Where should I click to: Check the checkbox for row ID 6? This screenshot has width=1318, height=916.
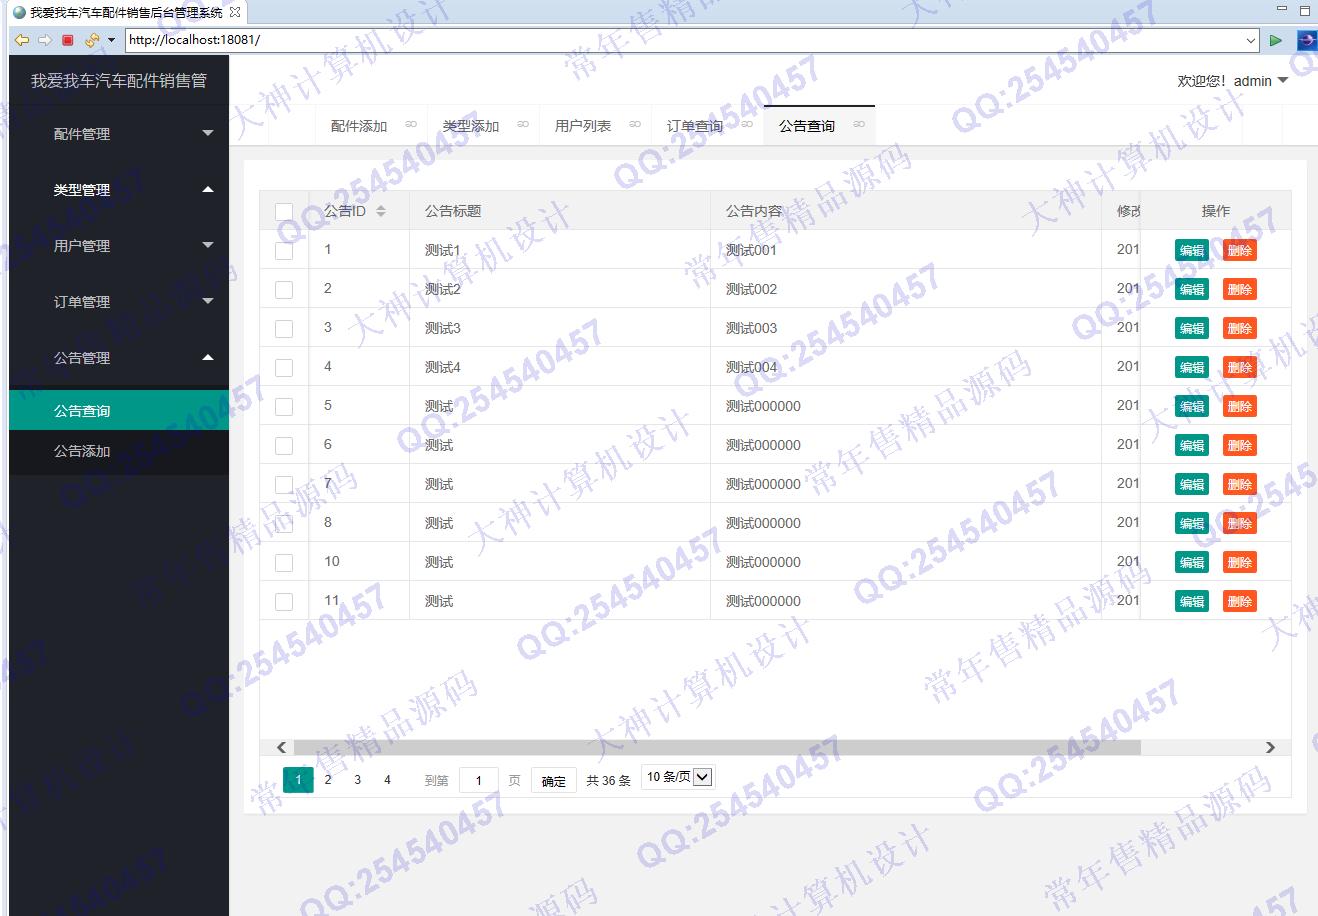tap(284, 446)
